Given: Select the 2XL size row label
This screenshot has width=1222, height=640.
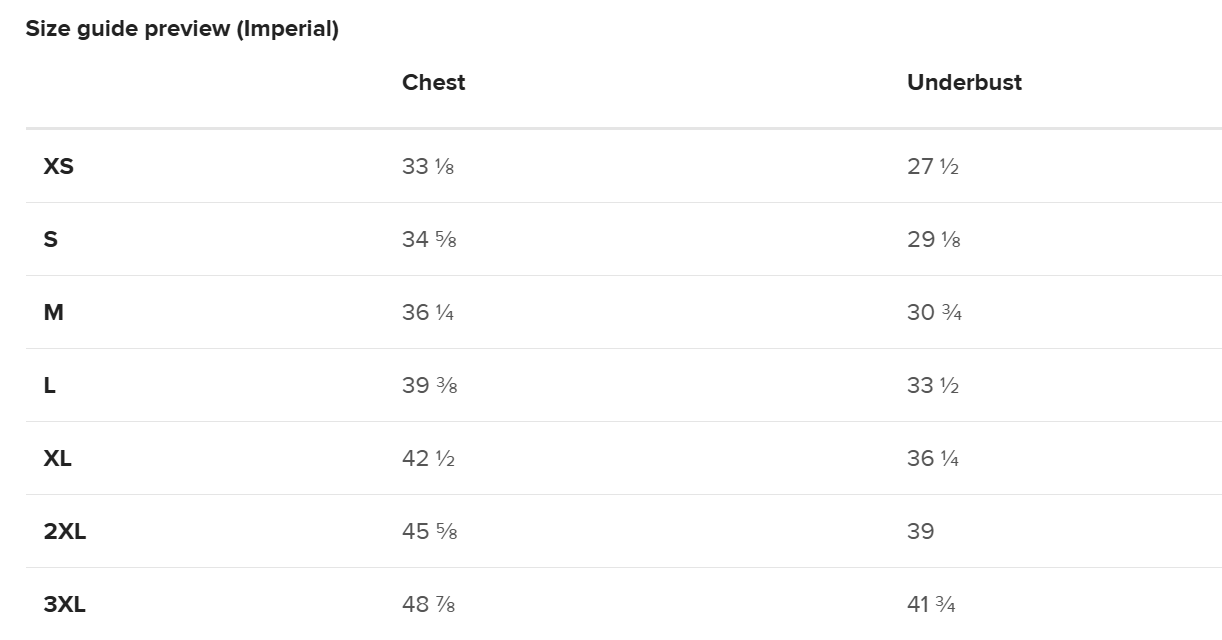Looking at the screenshot, I should [65, 531].
